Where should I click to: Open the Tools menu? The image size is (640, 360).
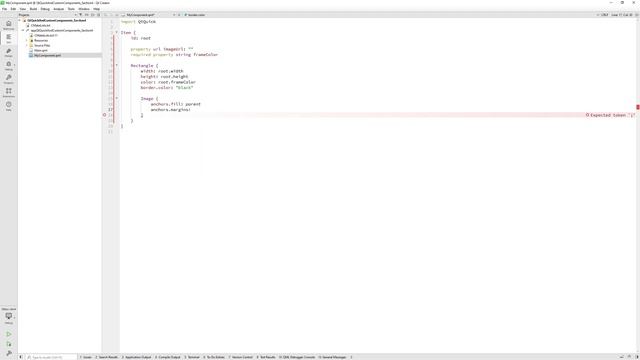[71, 9]
